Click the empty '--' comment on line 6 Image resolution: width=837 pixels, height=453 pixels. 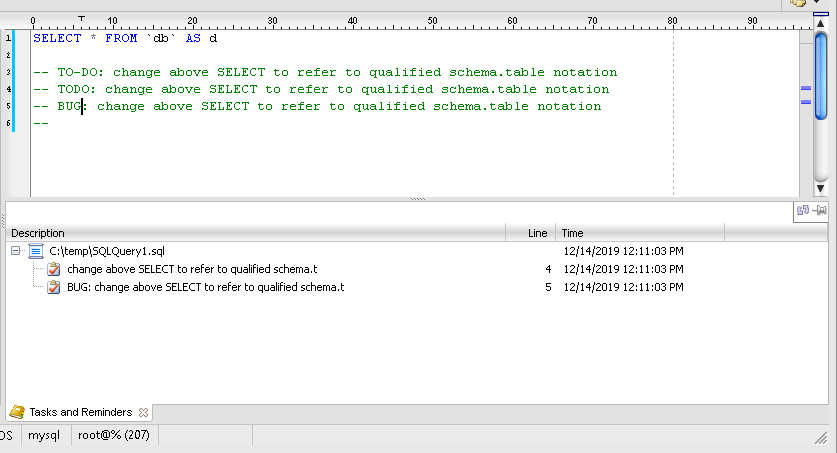(41, 123)
